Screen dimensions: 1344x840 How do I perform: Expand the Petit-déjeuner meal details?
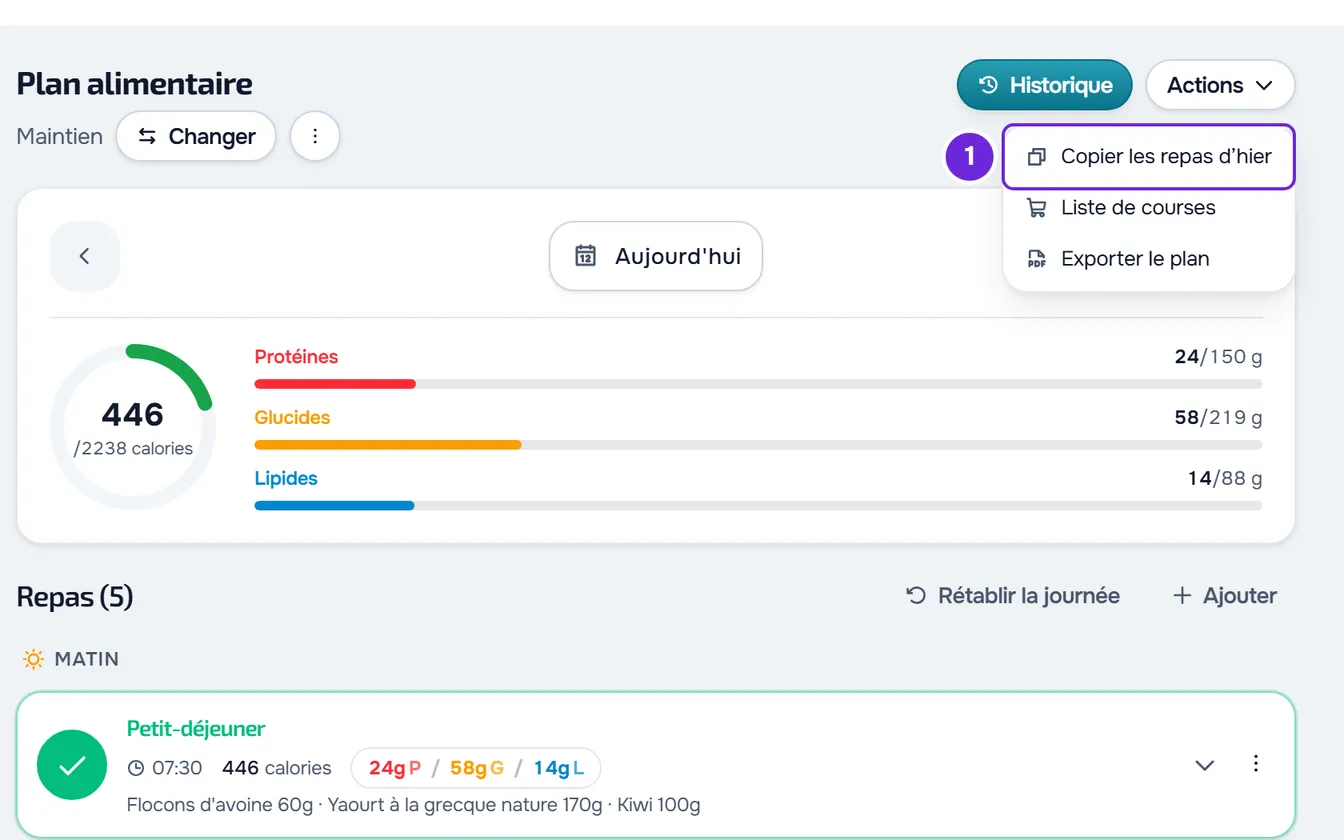coord(1205,765)
